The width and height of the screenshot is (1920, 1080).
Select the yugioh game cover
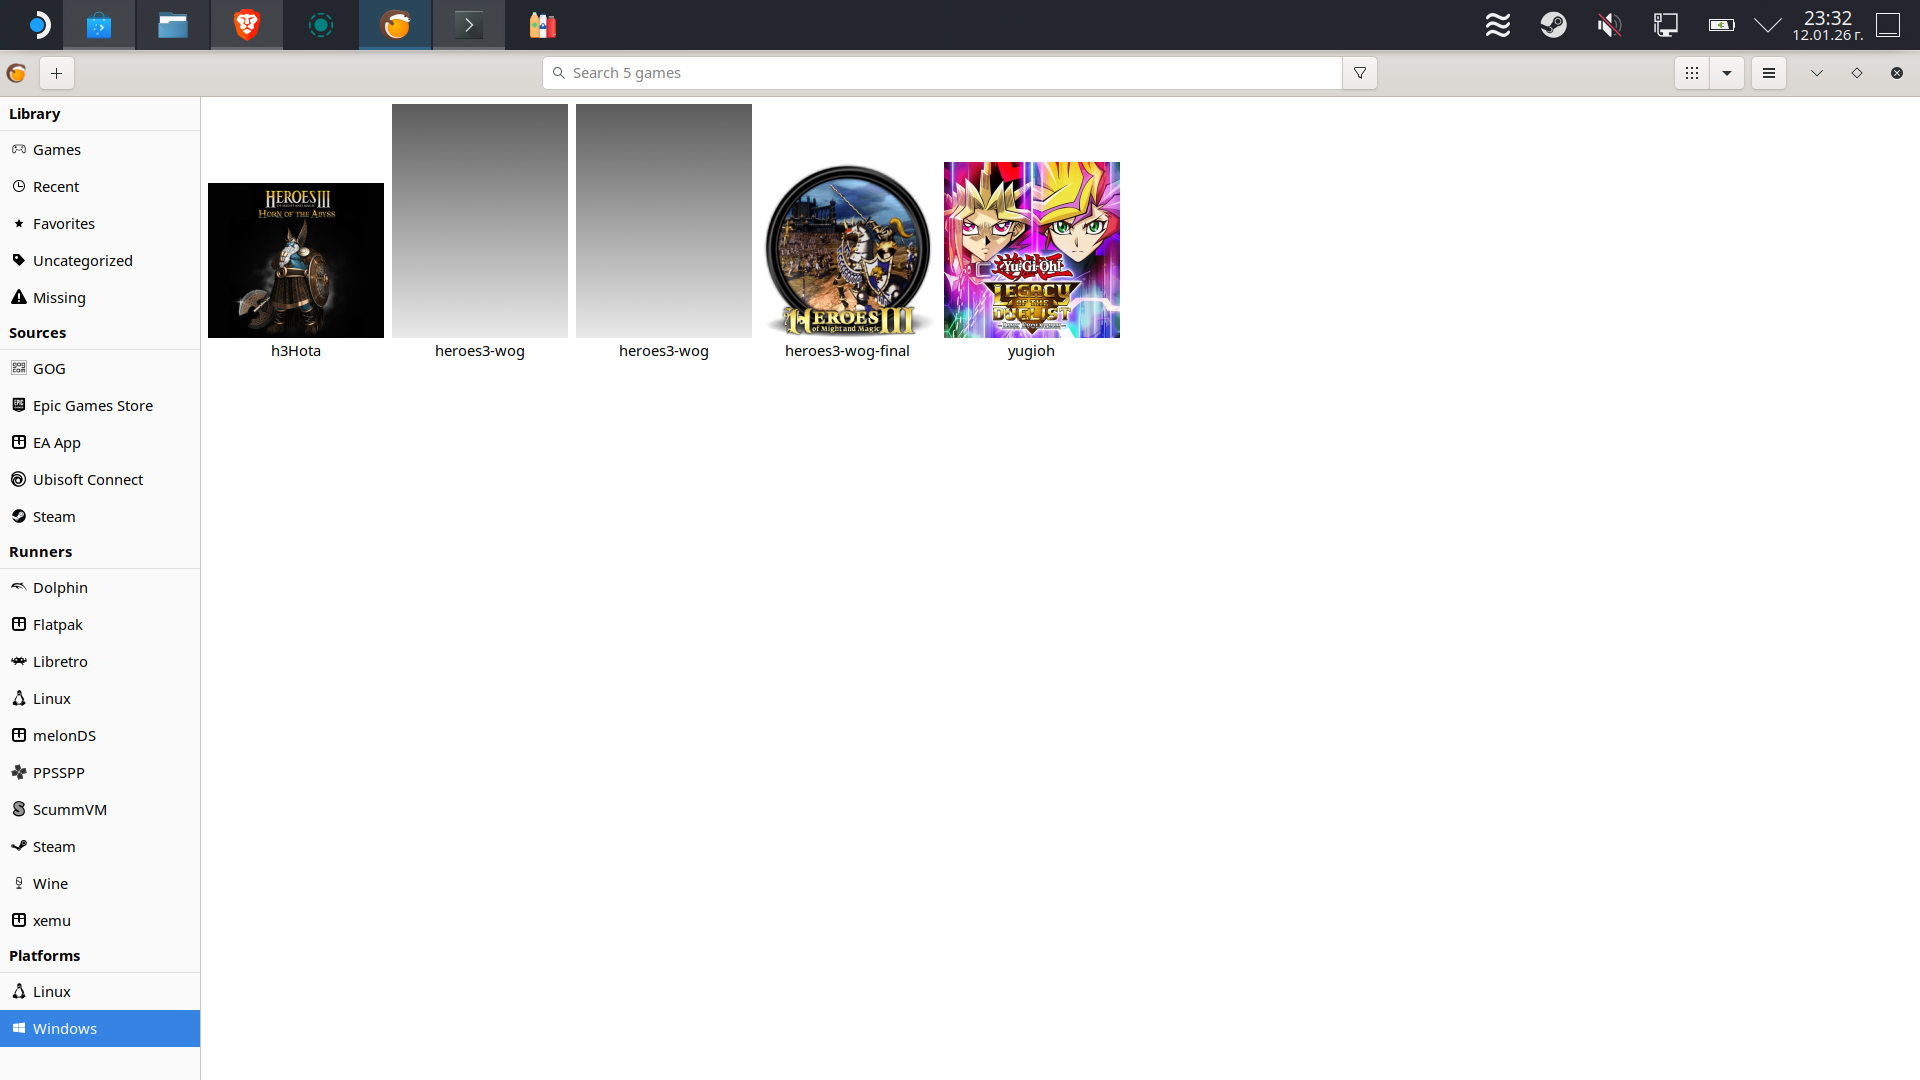[1031, 250]
